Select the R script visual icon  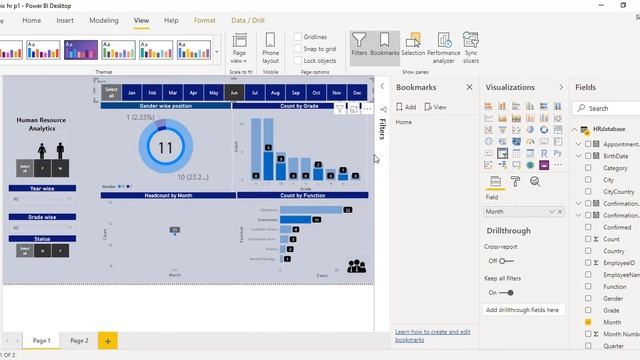click(544, 153)
